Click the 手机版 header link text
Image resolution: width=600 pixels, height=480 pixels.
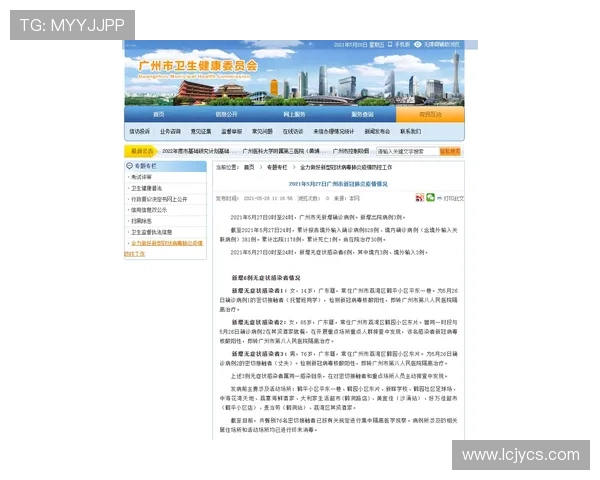point(402,44)
